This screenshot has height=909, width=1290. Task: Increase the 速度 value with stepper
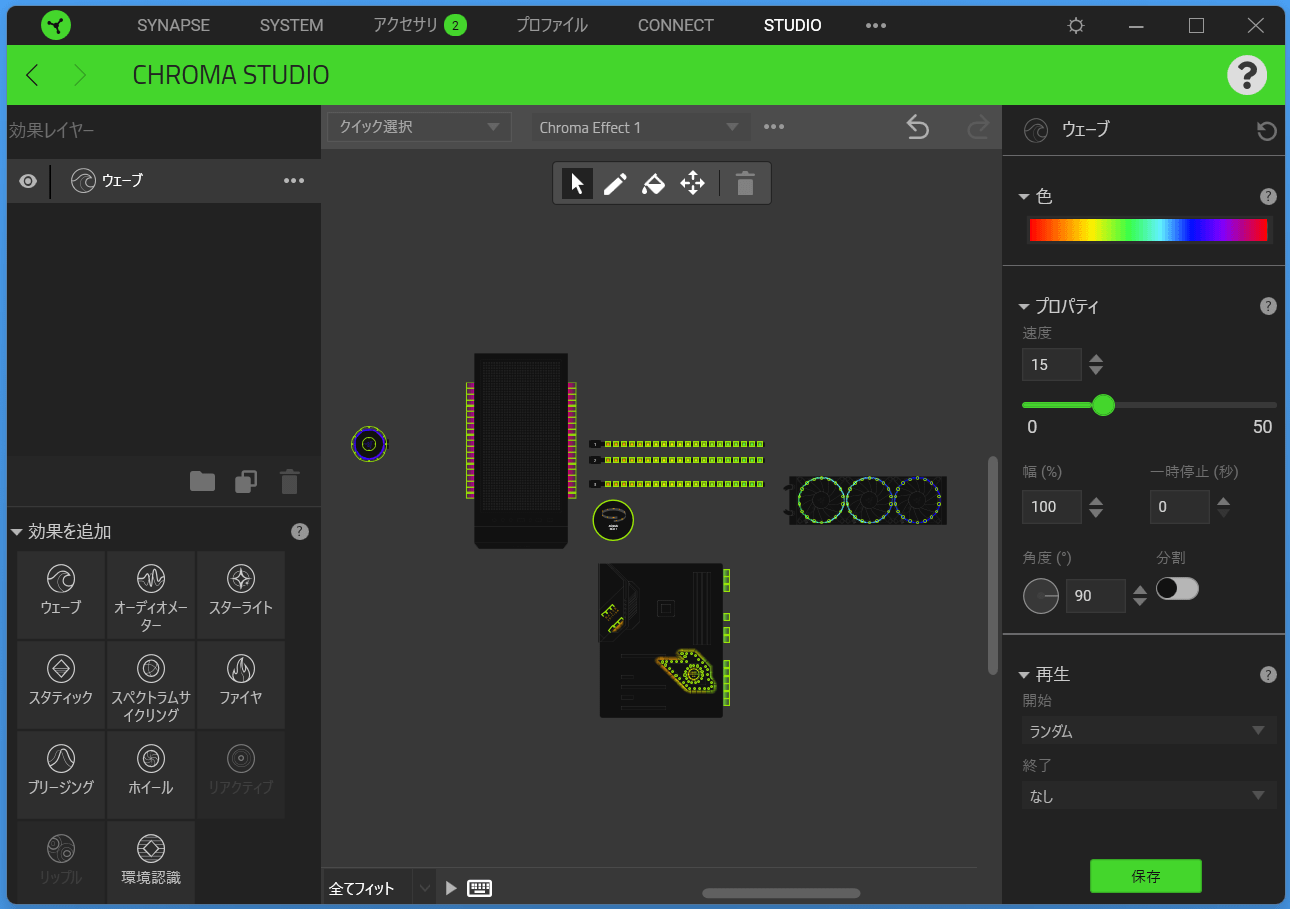pyautogui.click(x=1096, y=359)
